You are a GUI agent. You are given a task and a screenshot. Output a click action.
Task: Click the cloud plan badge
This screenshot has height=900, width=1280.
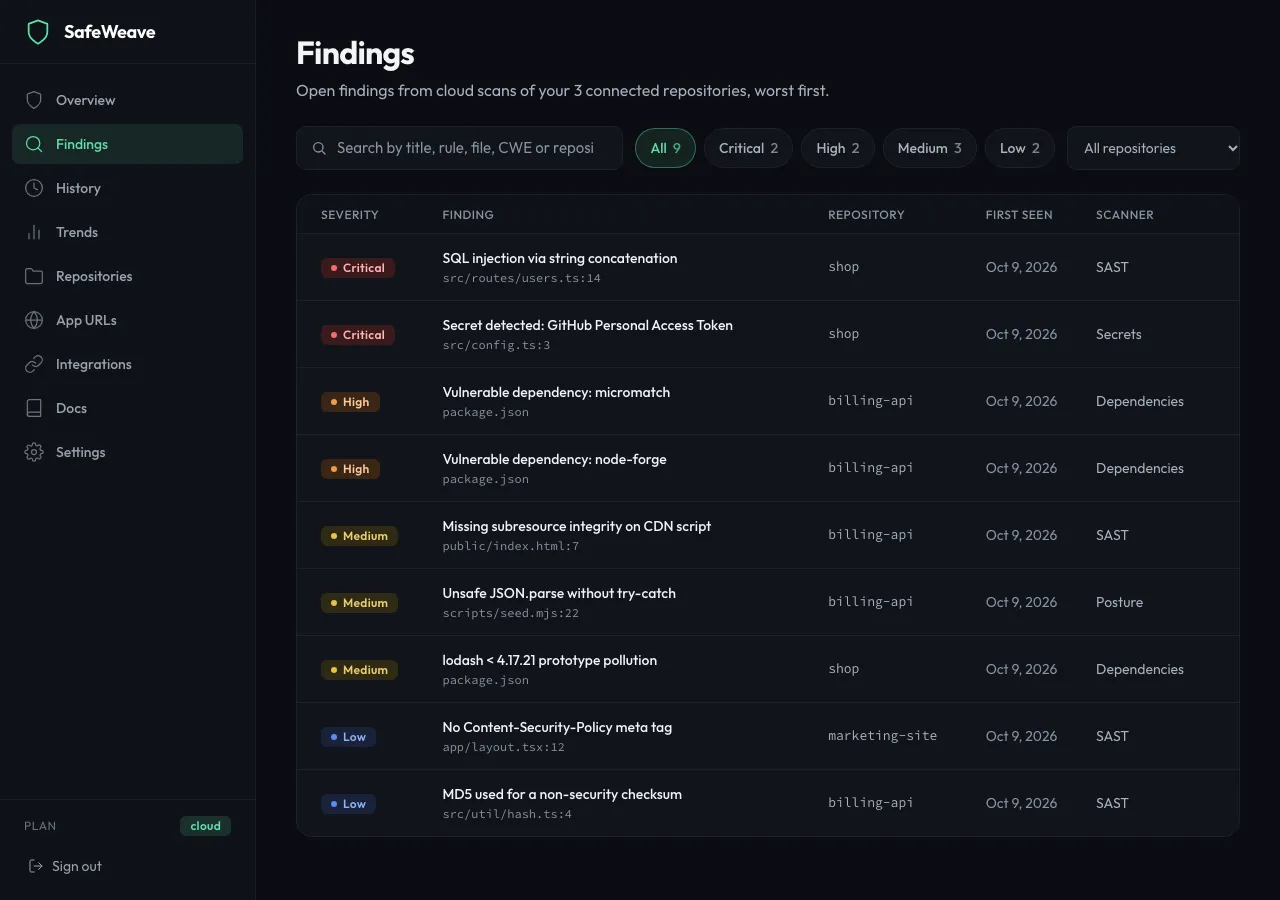pyautogui.click(x=205, y=826)
